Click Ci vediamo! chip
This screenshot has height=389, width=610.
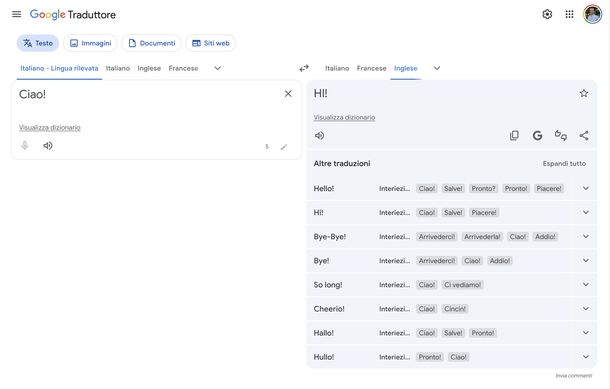pos(463,285)
